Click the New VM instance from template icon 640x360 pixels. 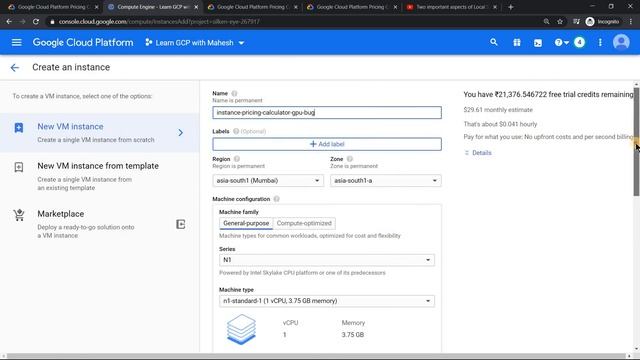pyautogui.click(x=19, y=167)
